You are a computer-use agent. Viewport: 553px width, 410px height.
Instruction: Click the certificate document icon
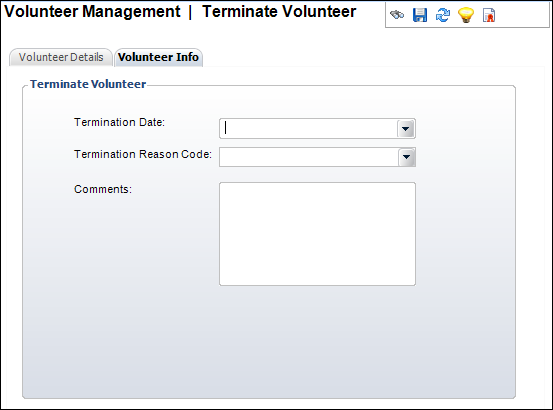[x=489, y=15]
